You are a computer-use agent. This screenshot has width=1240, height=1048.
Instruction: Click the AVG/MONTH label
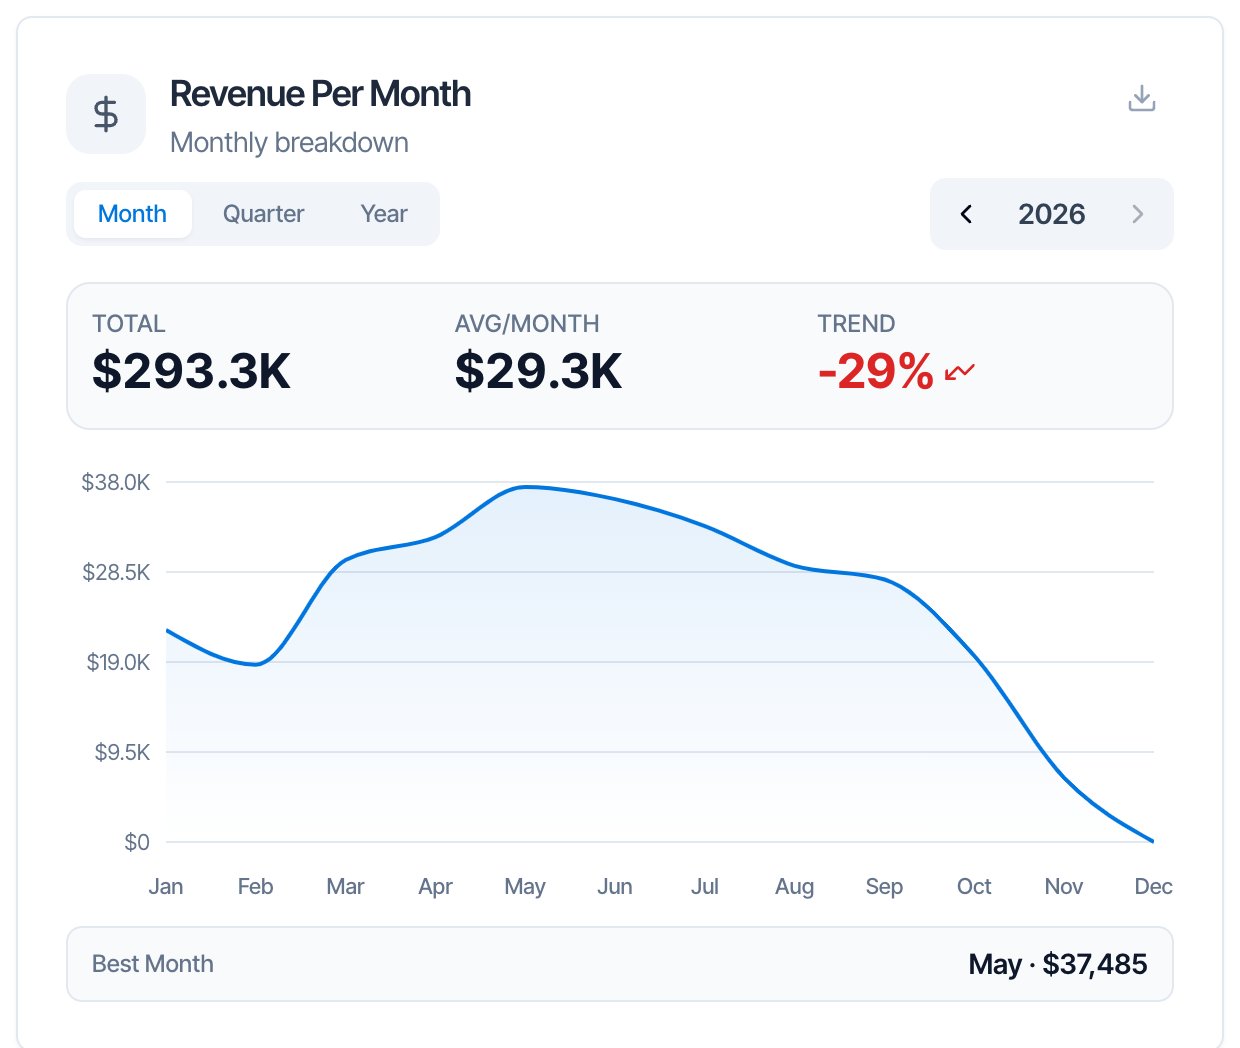[x=527, y=324]
